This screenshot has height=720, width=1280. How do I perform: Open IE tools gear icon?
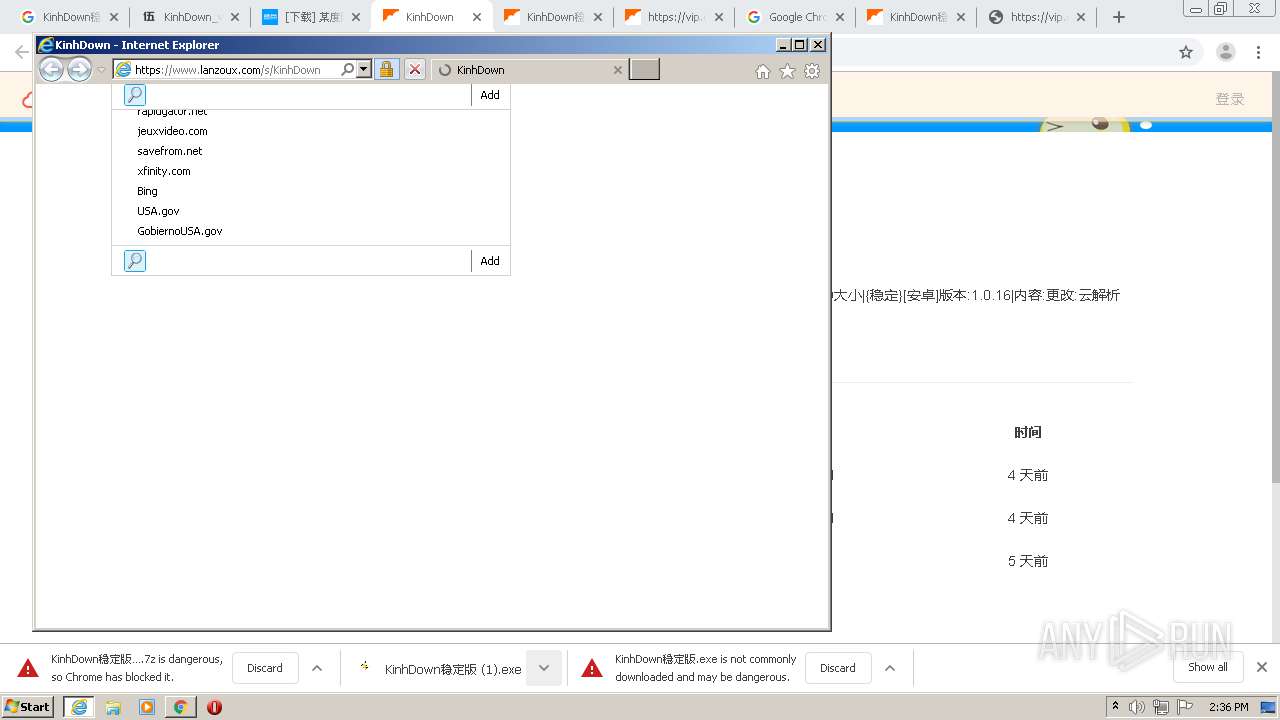(x=812, y=71)
